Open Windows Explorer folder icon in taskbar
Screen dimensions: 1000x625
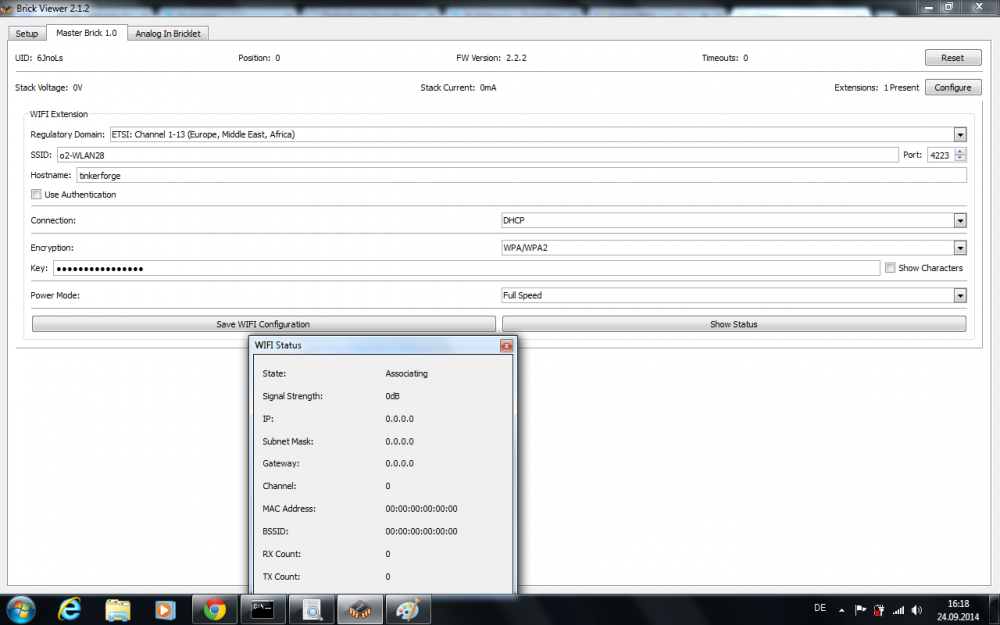[118, 608]
